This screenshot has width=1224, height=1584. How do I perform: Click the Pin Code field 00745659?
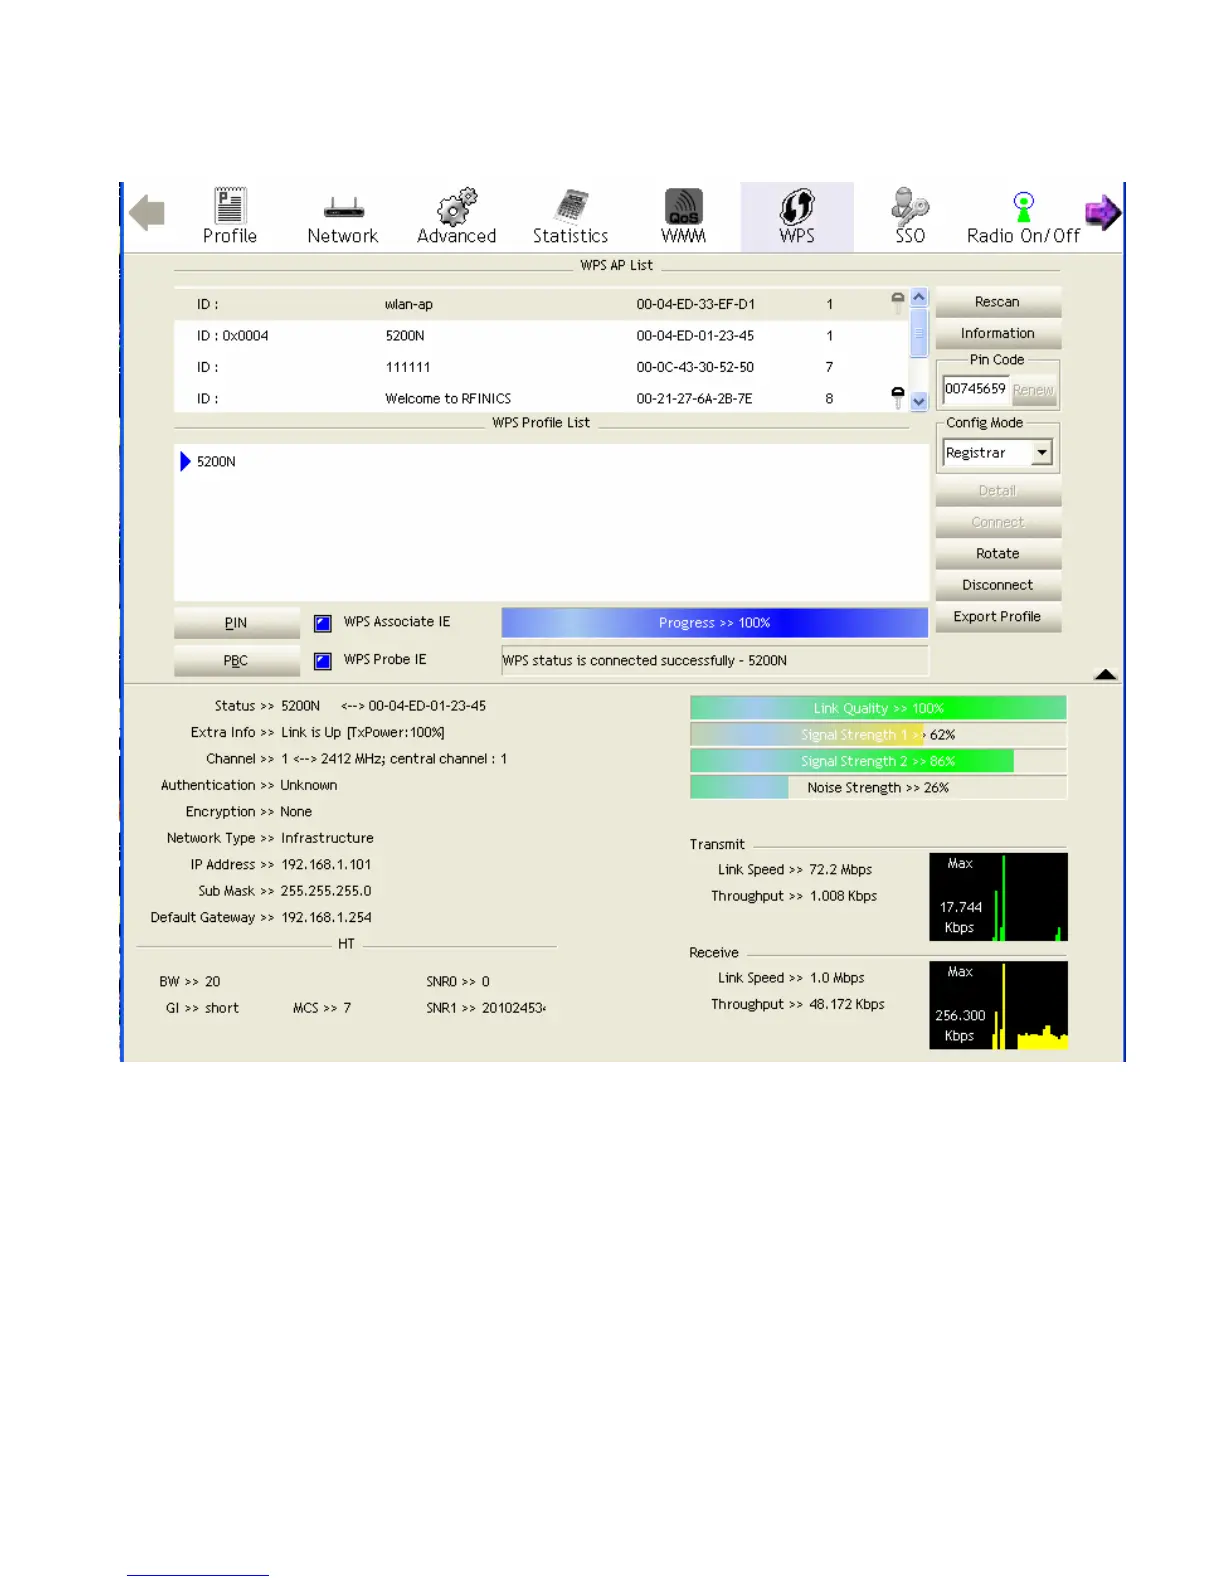click(x=975, y=389)
